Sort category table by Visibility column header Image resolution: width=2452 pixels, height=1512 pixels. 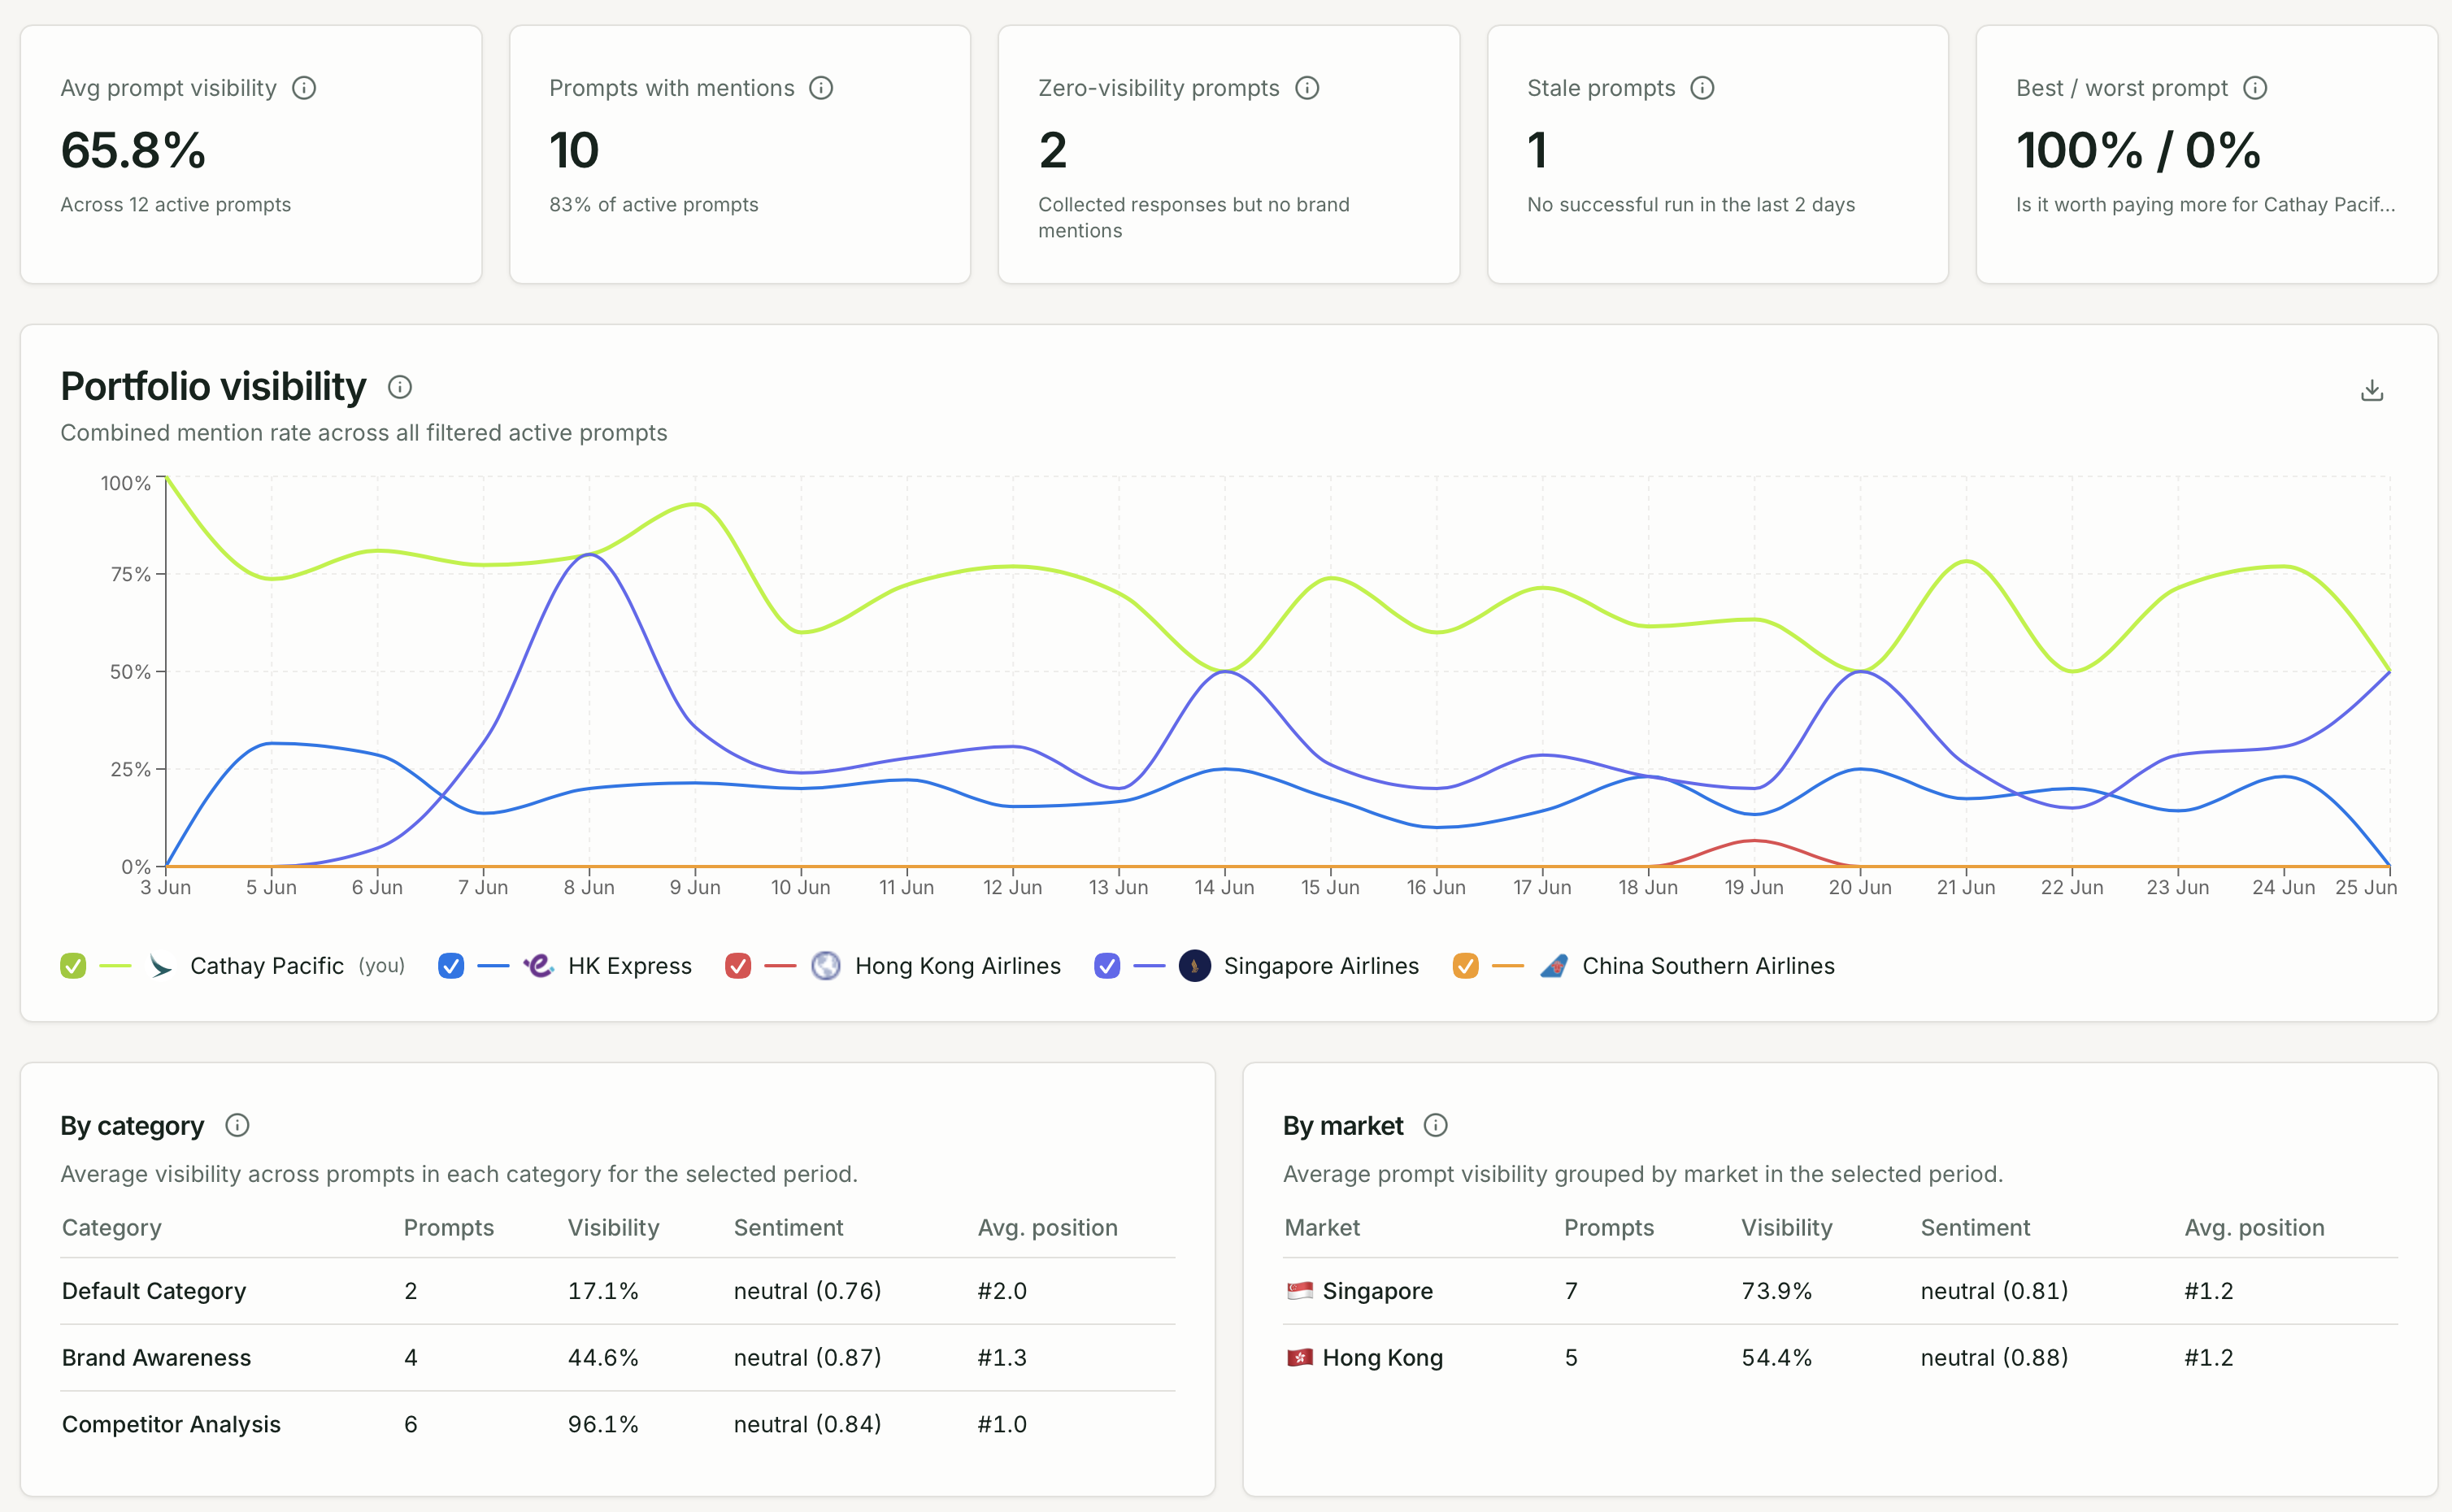(x=613, y=1228)
